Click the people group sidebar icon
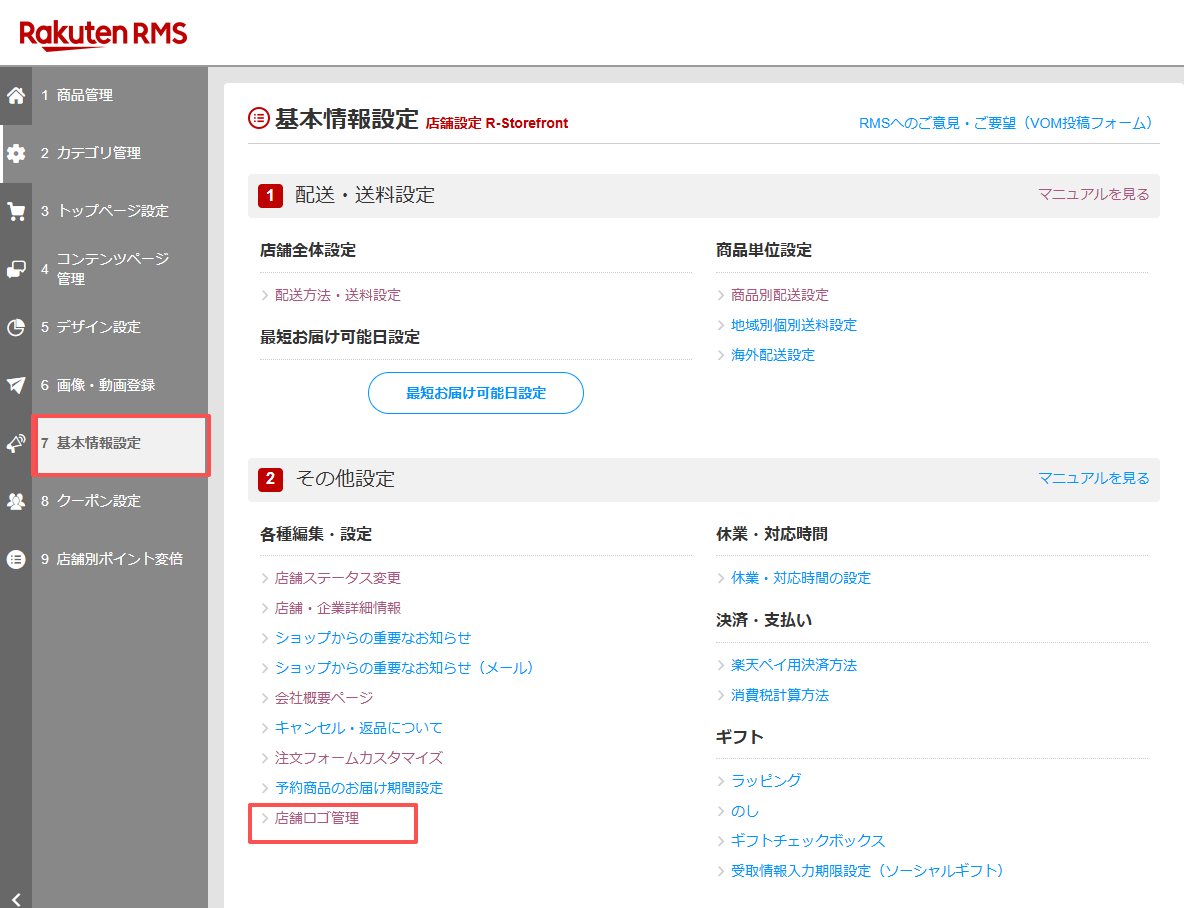The width and height of the screenshot is (1184, 908). pyautogui.click(x=16, y=501)
